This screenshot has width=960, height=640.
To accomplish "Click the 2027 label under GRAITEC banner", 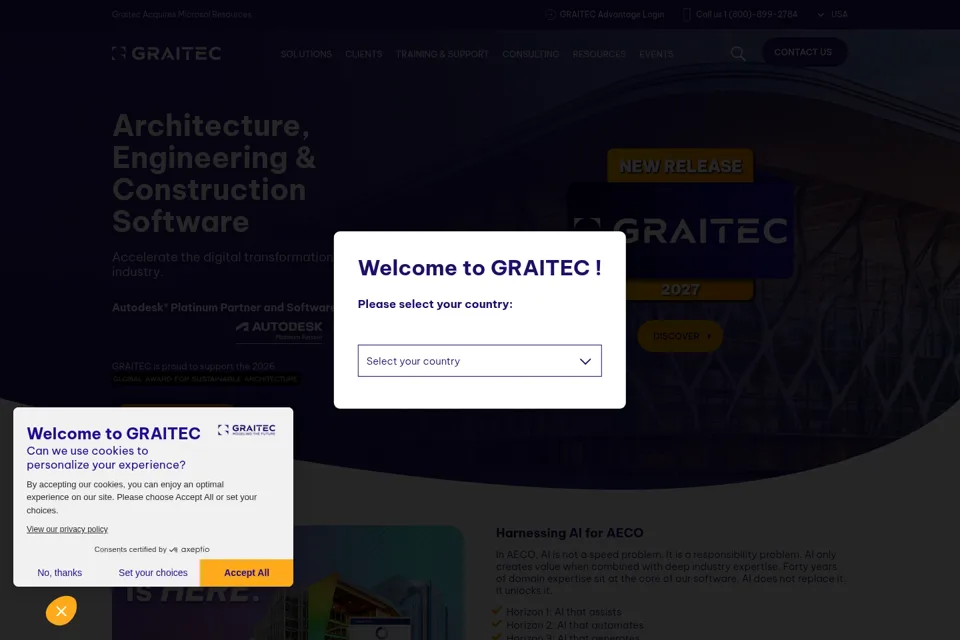I will (680, 290).
